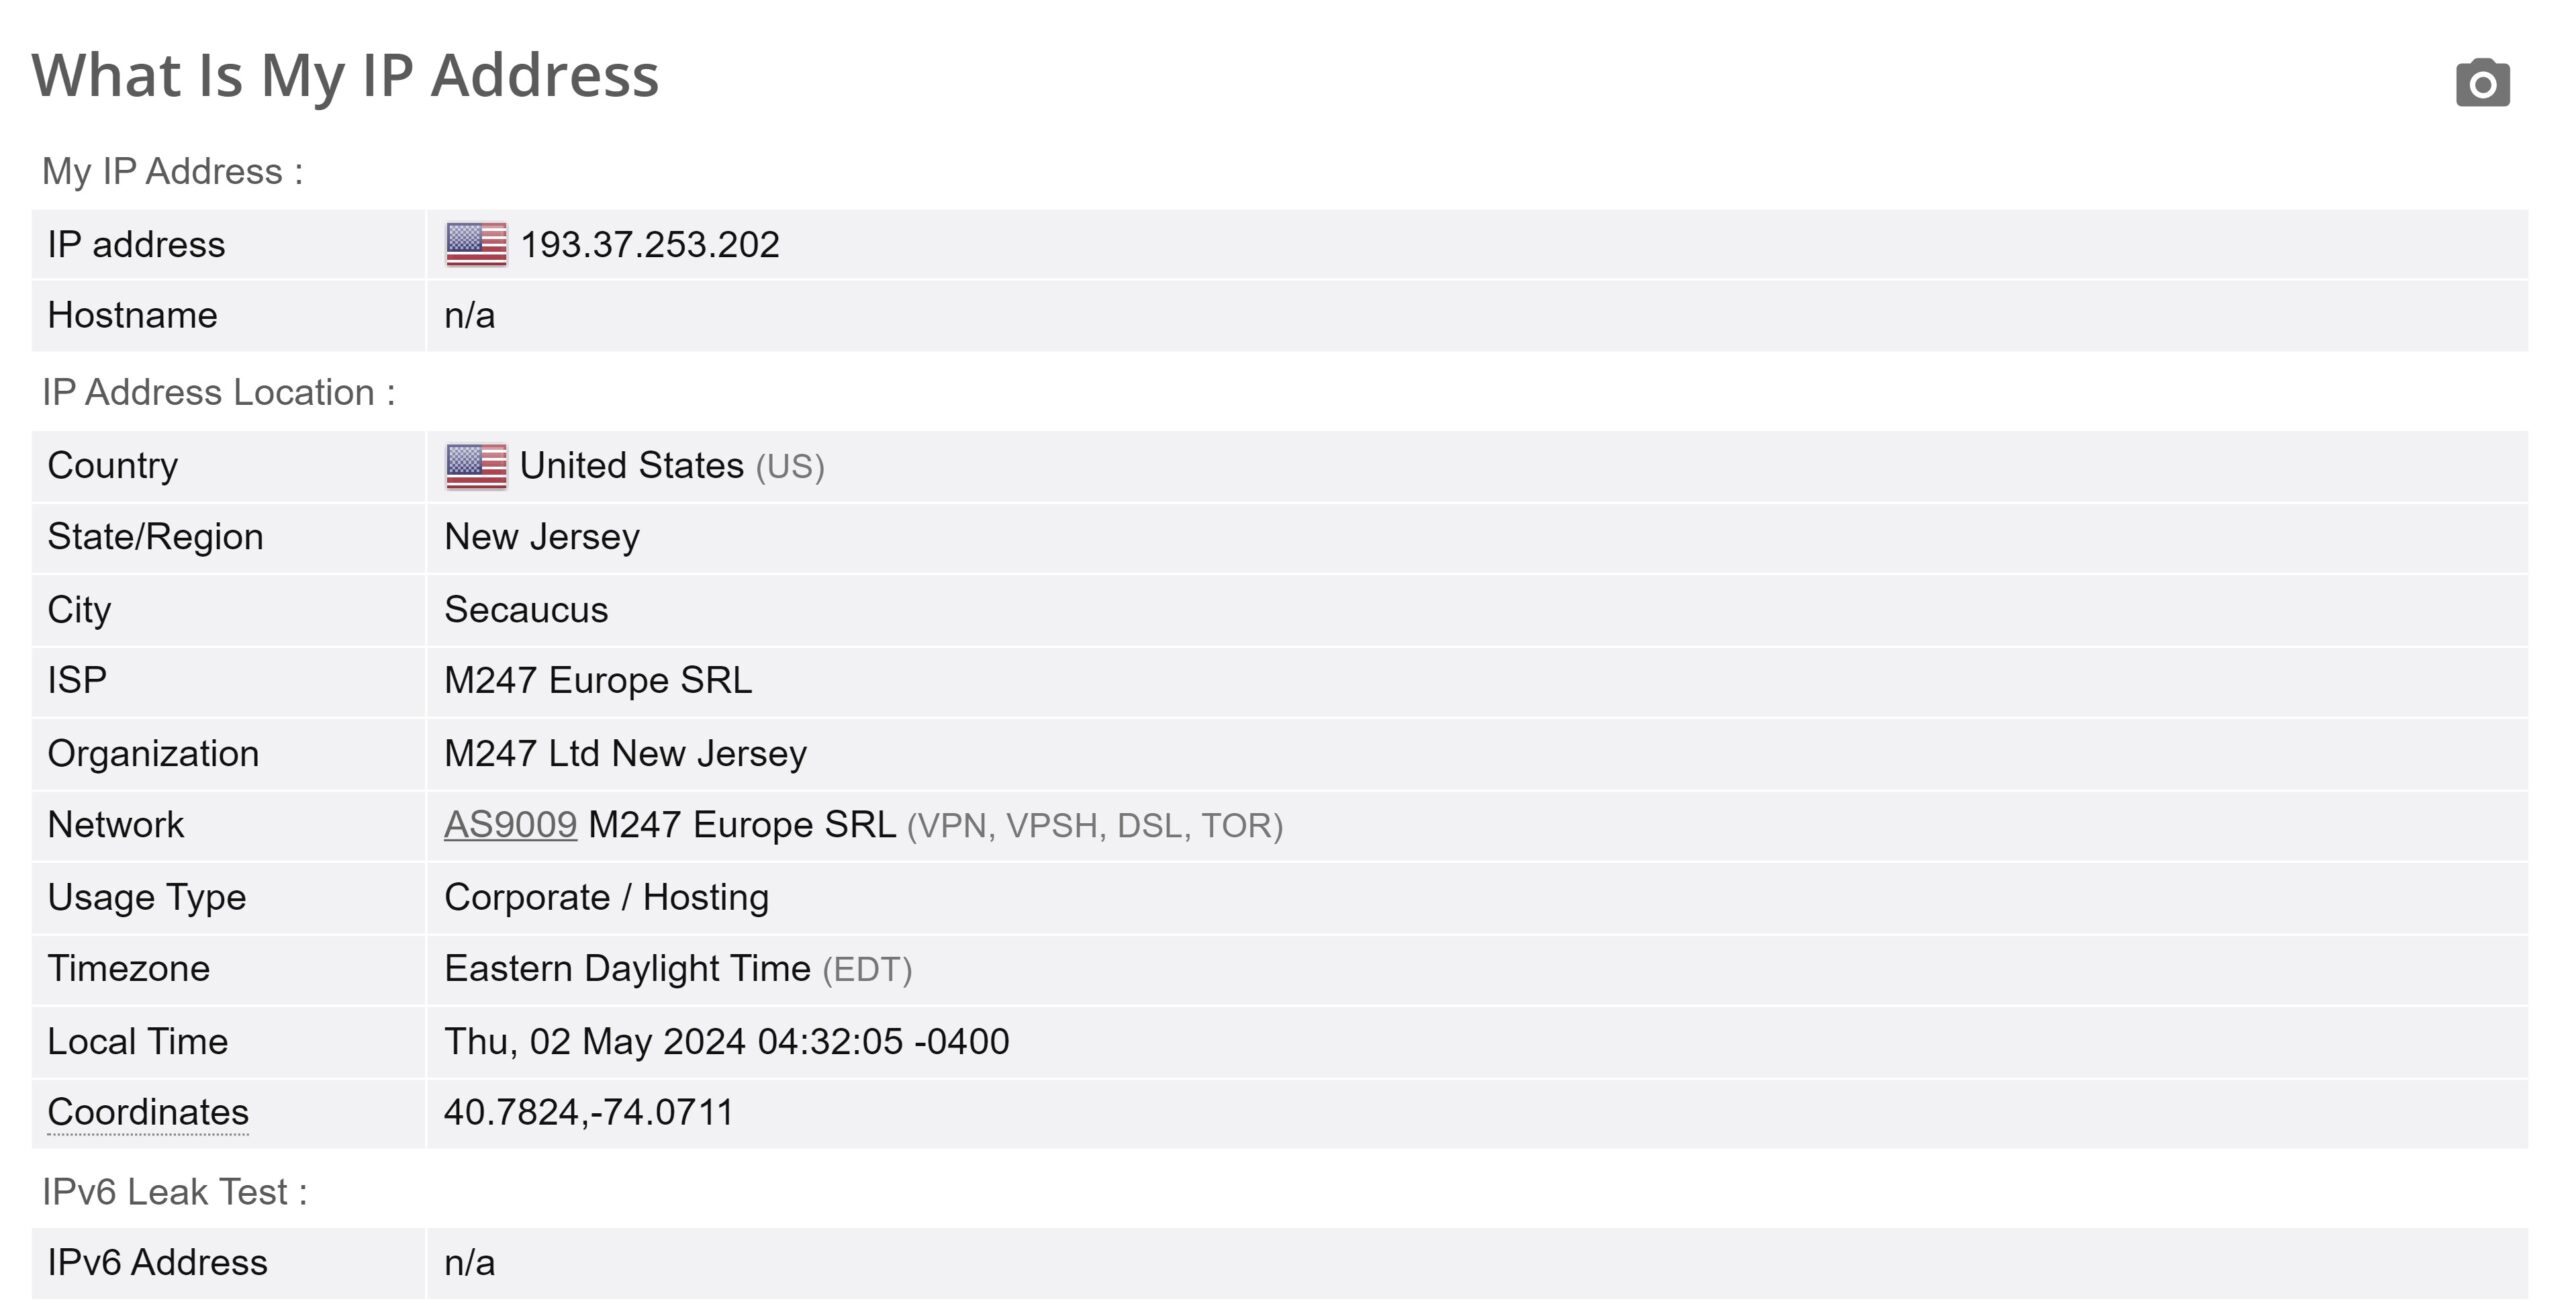Click the What Is My IP Address heading
The height and width of the screenshot is (1314, 2560).
click(x=346, y=75)
